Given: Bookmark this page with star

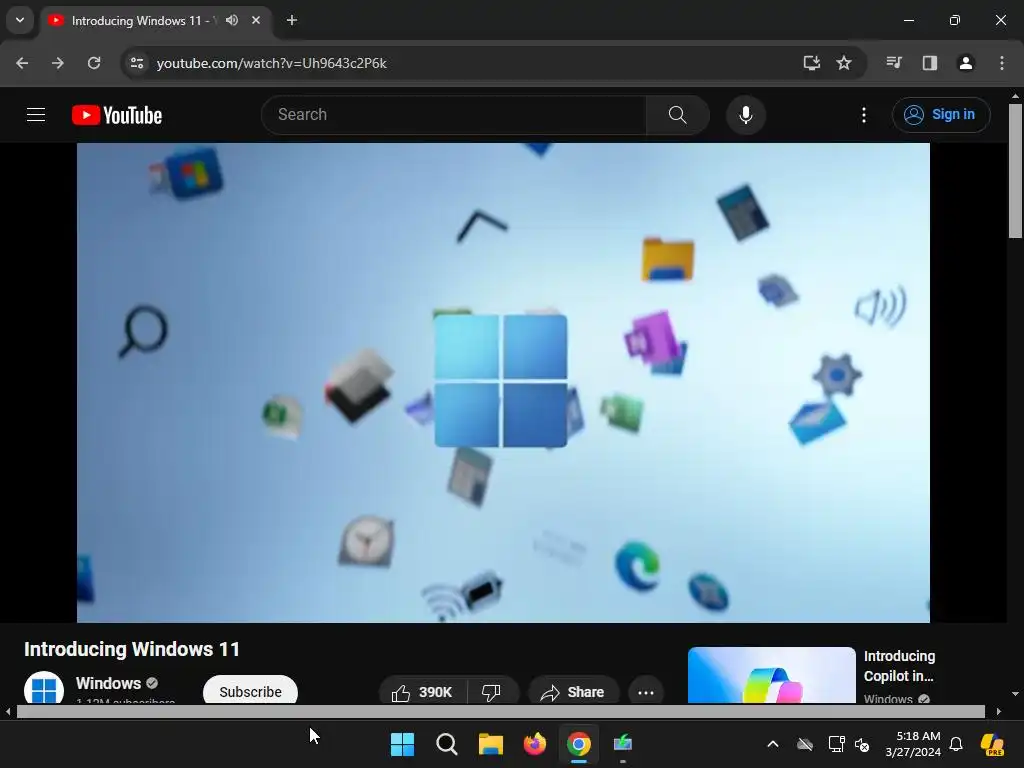Looking at the screenshot, I should (x=844, y=63).
